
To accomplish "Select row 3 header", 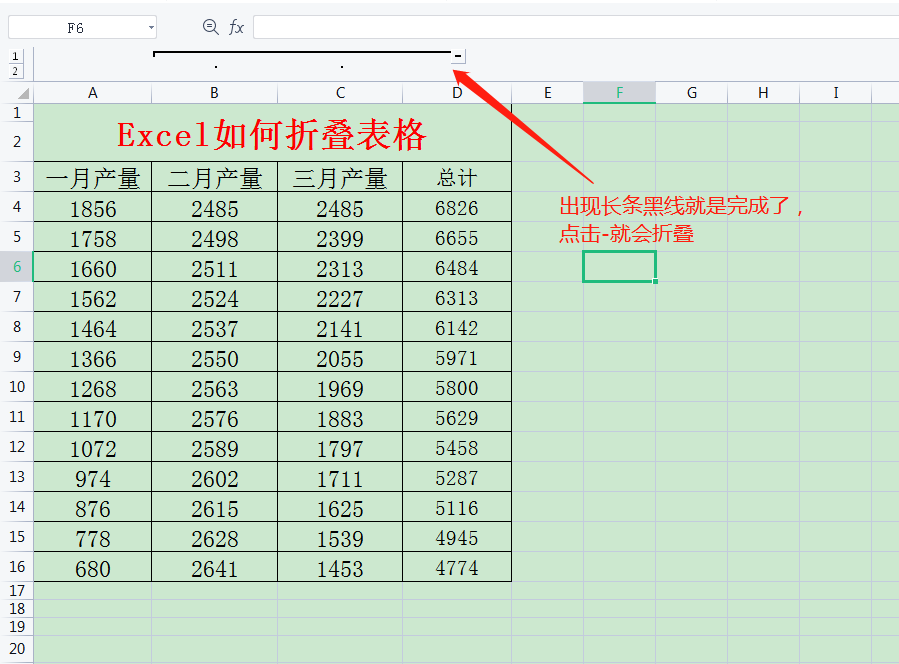I will [x=17, y=177].
